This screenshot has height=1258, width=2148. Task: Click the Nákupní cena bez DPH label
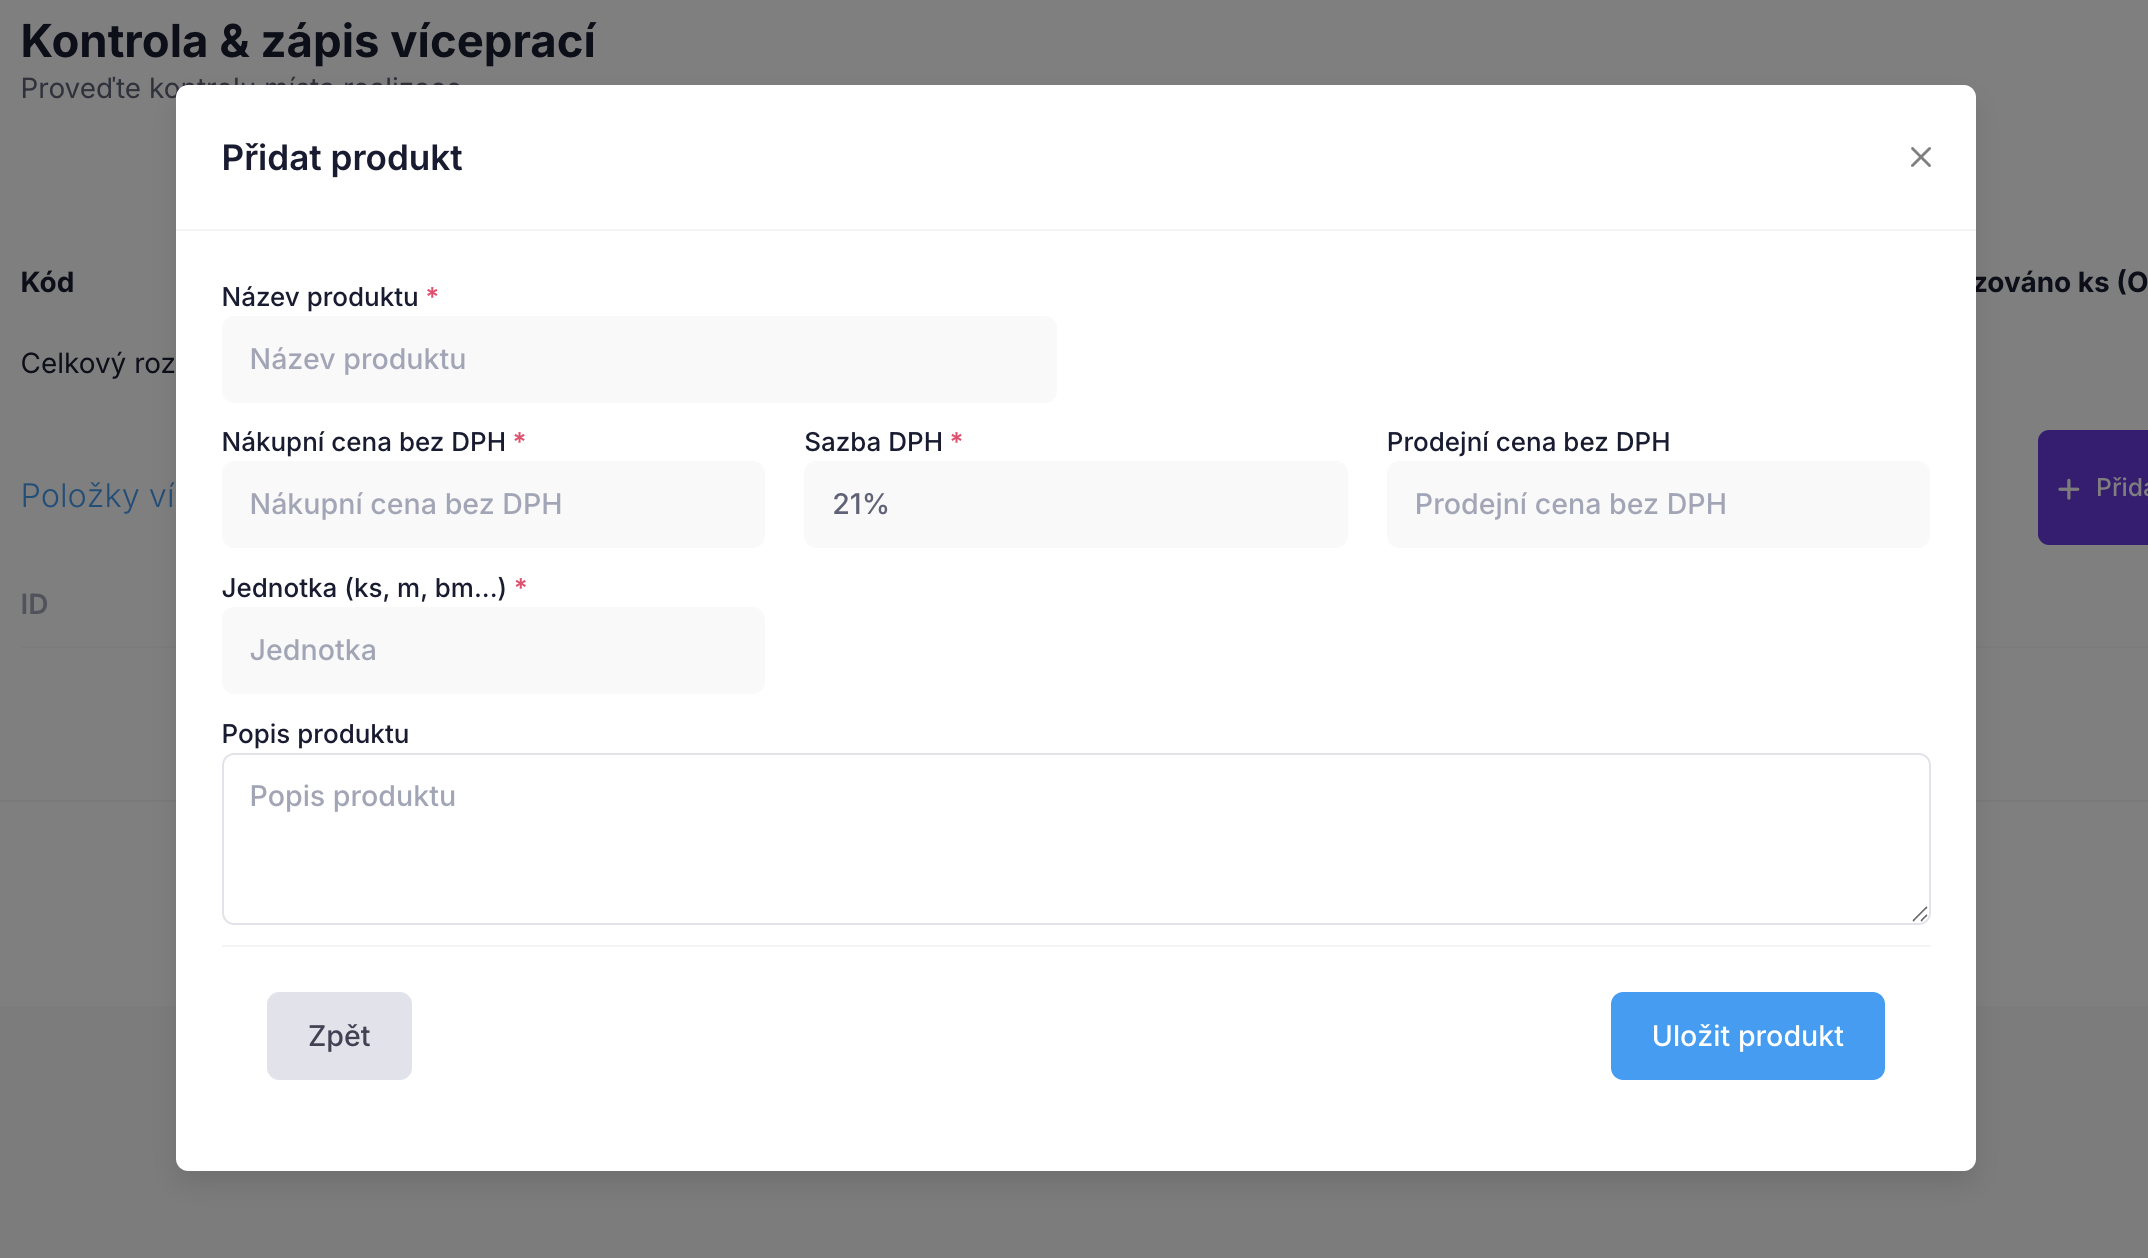[x=364, y=442]
